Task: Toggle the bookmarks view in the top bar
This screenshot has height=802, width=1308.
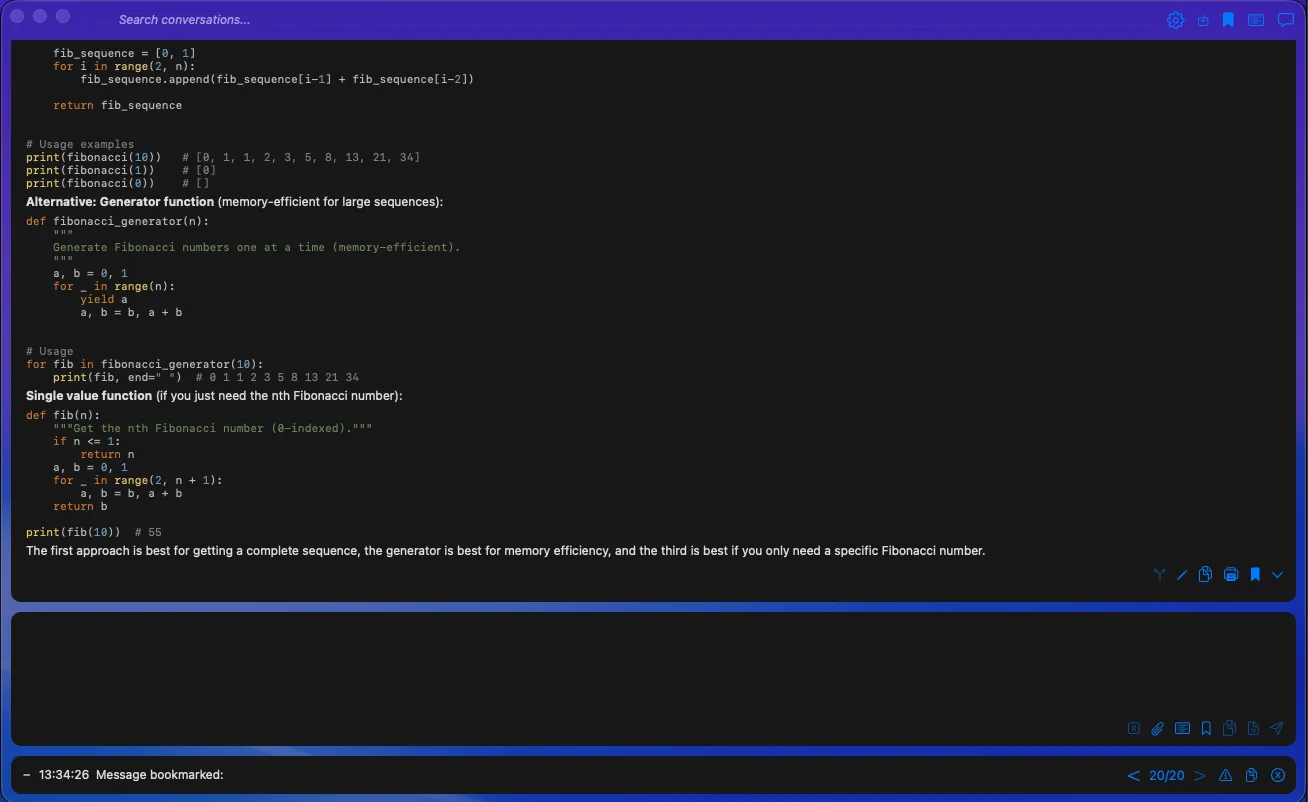Action: click(x=1229, y=19)
